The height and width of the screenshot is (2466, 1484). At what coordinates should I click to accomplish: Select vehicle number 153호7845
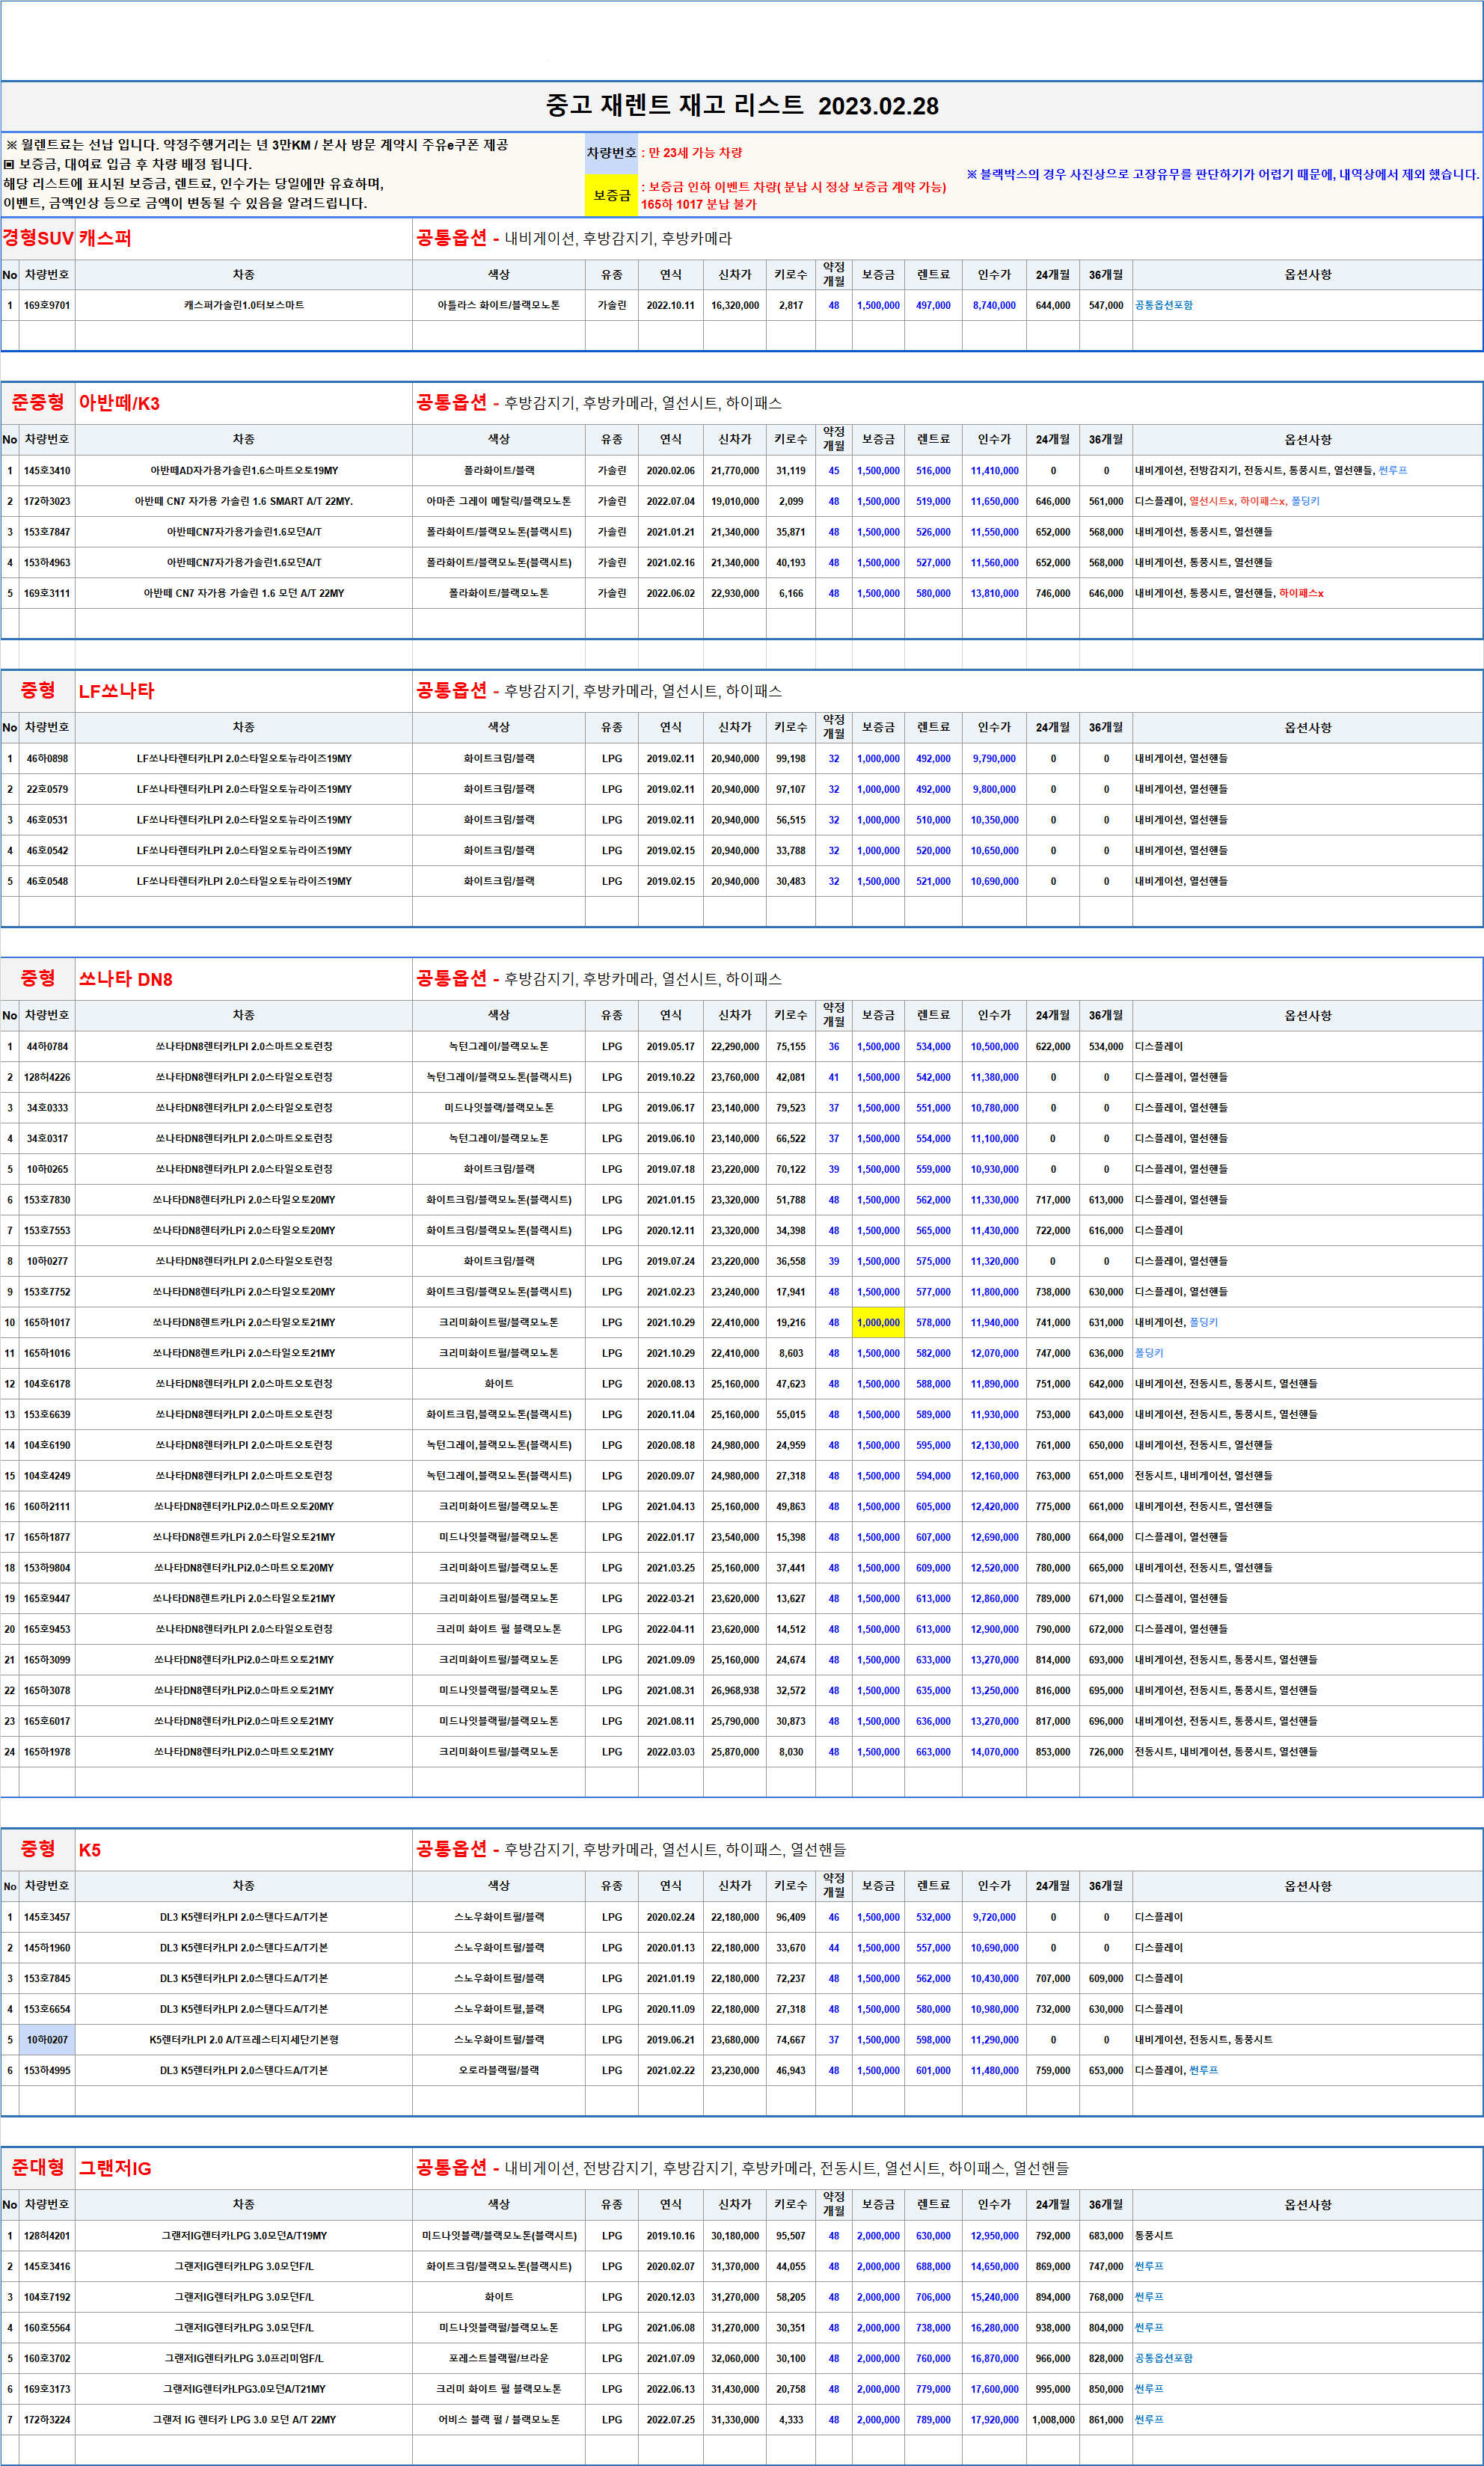47,1978
